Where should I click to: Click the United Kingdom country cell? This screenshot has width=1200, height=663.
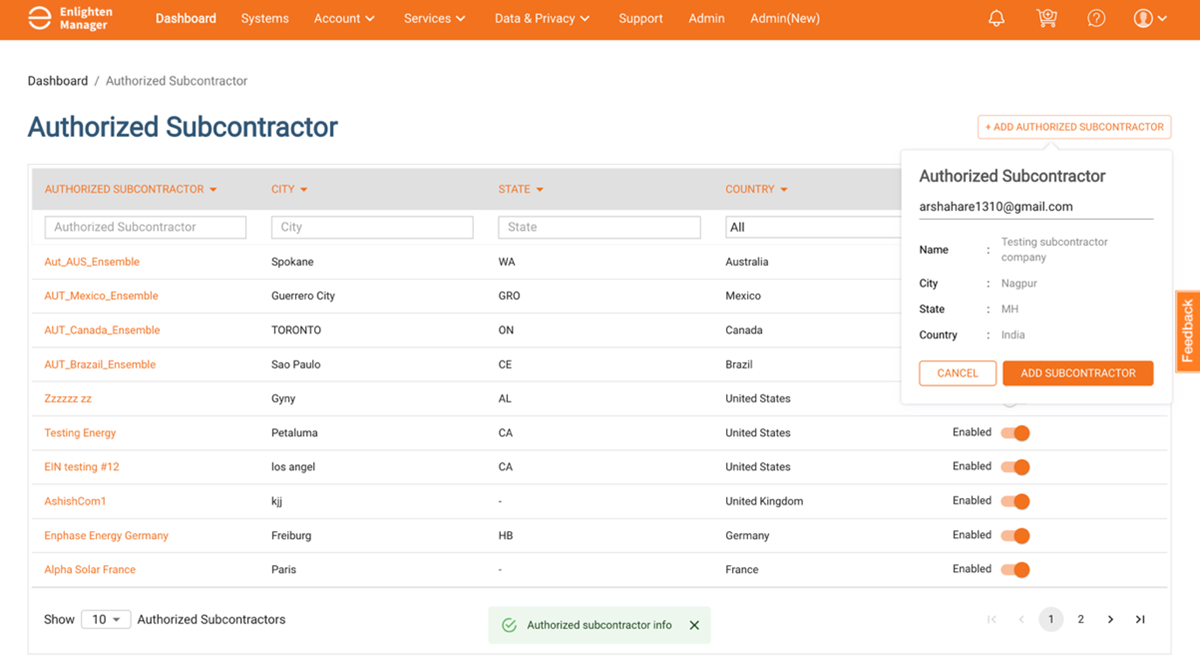[764, 501]
